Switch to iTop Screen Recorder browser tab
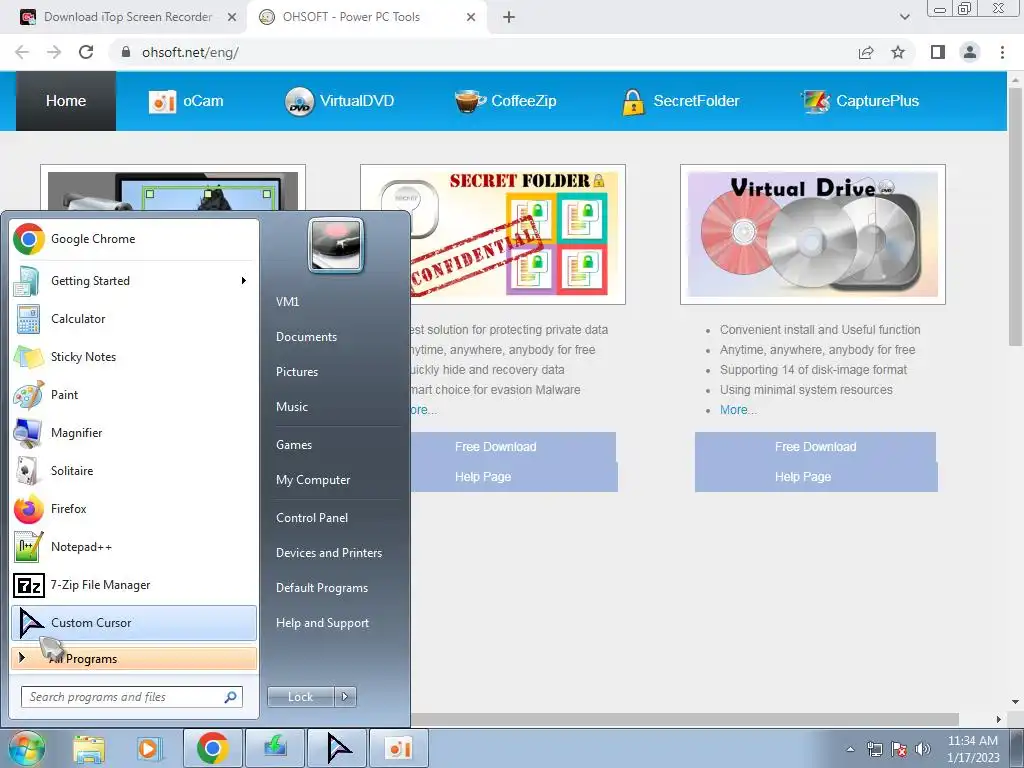This screenshot has width=1024, height=768. coord(128,17)
